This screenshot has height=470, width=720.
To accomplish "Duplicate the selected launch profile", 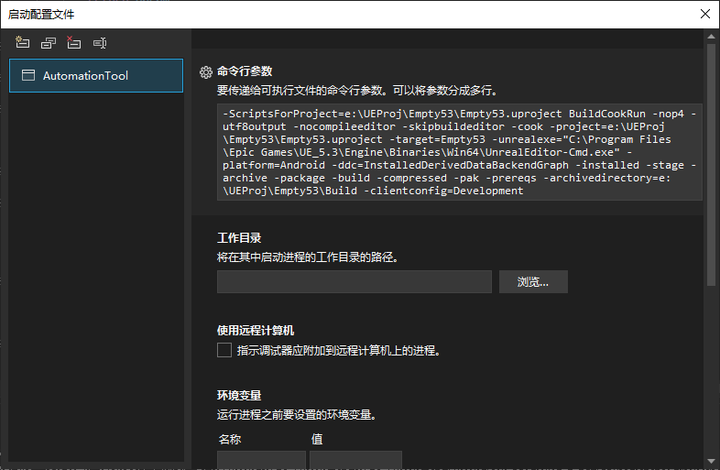I will tap(48, 43).
